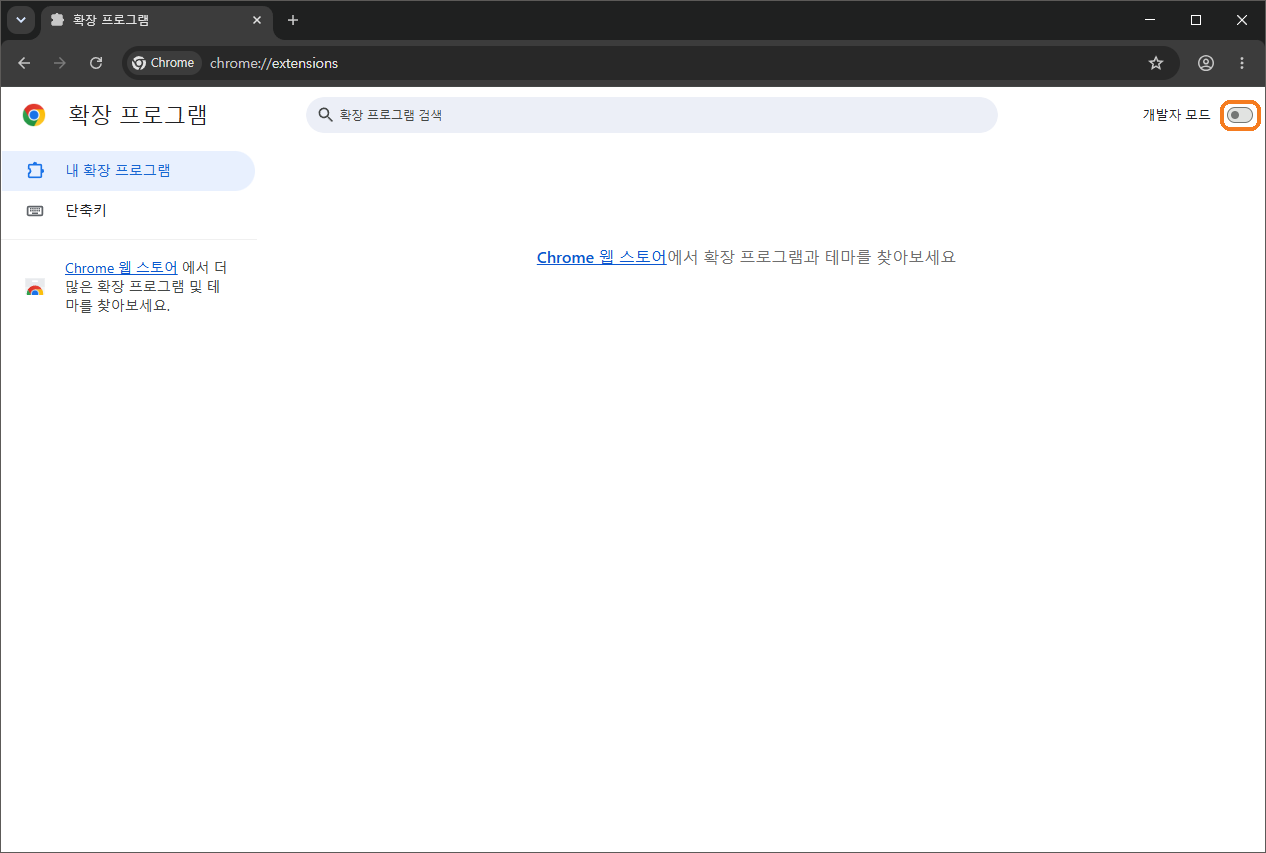This screenshot has width=1266, height=853.
Task: Open 단축키 in sidebar
Action: 128,211
